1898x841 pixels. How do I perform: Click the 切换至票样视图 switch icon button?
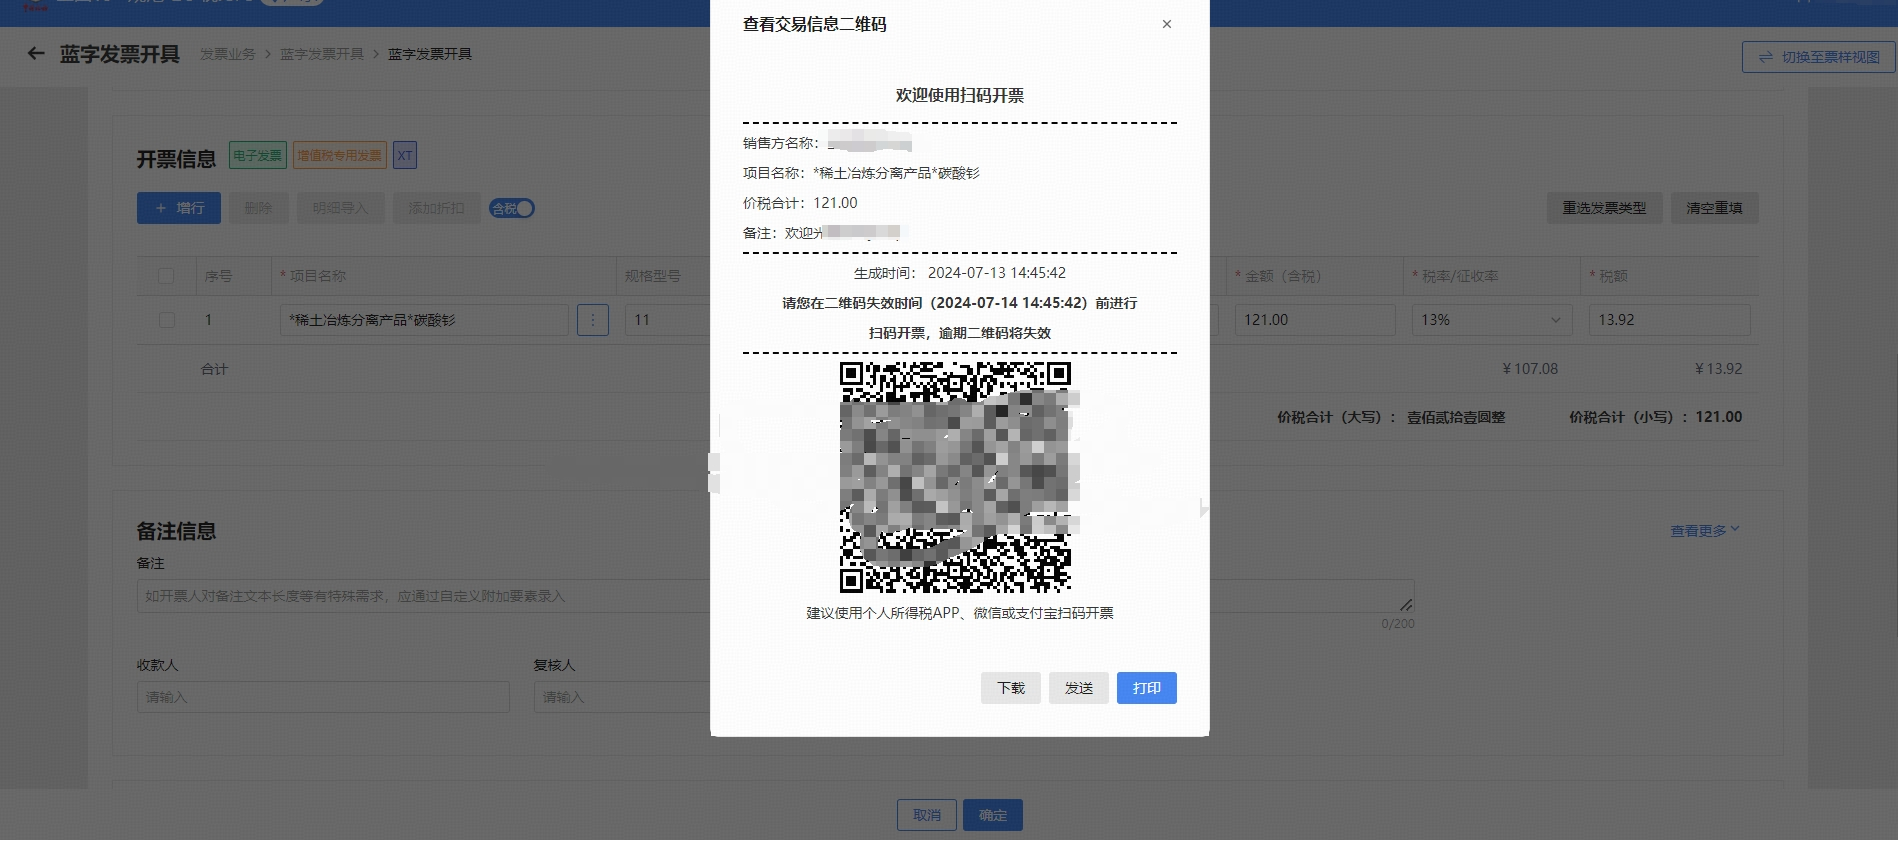[1819, 57]
